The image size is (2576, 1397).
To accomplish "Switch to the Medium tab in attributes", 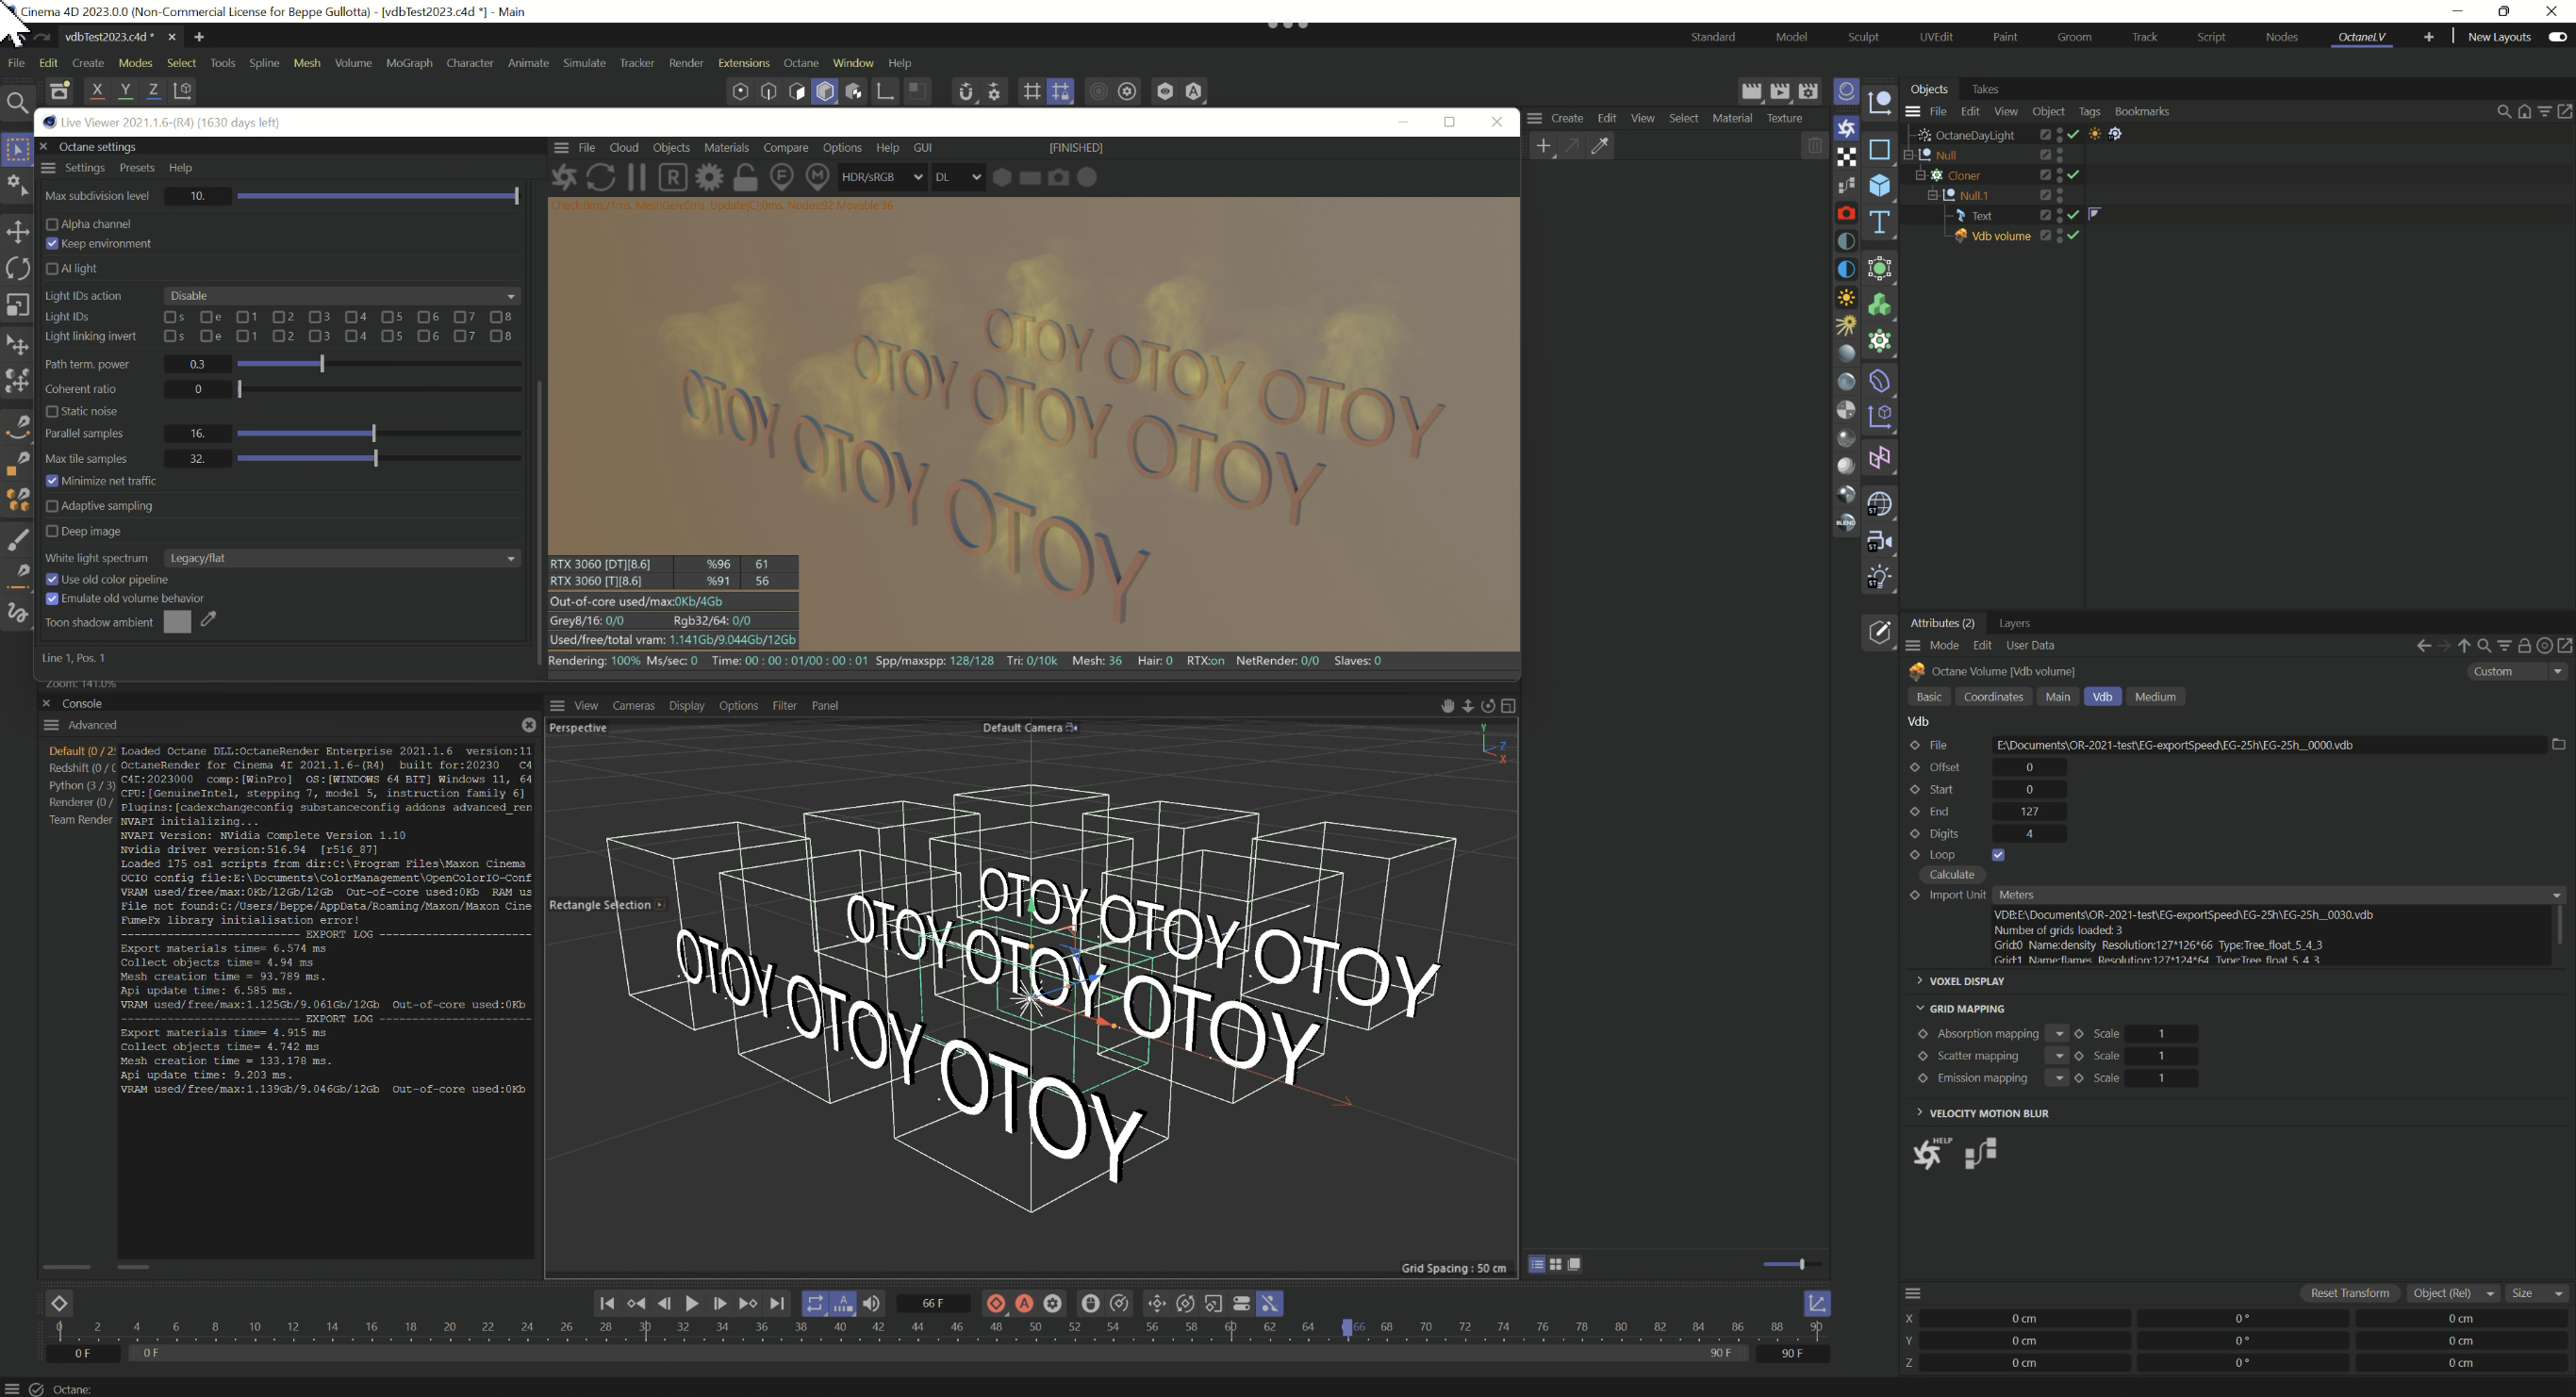I will click(x=2155, y=697).
